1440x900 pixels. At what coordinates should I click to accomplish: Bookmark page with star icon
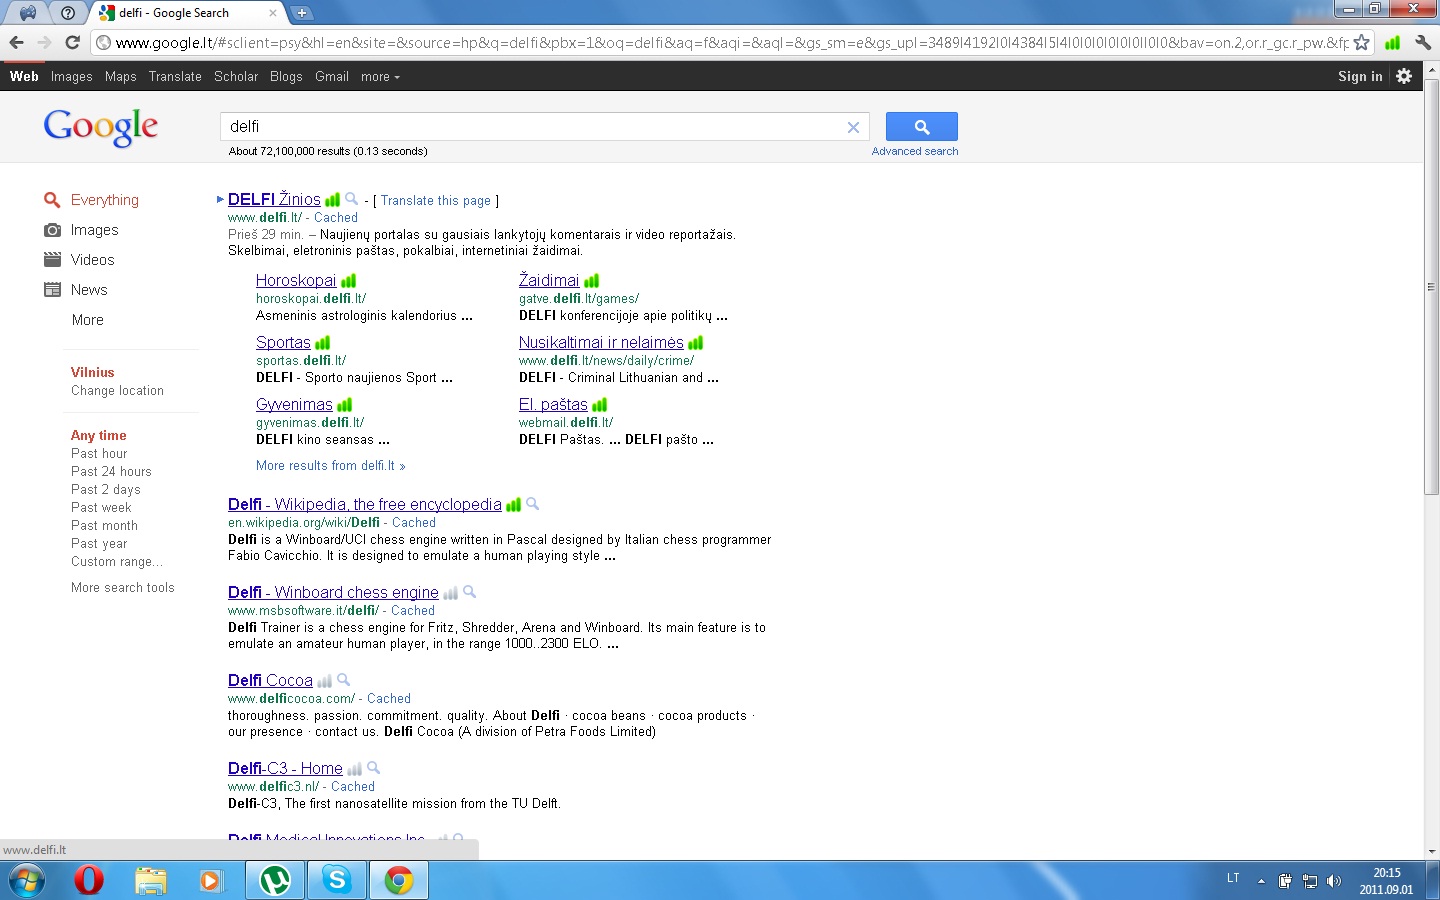pos(1361,42)
